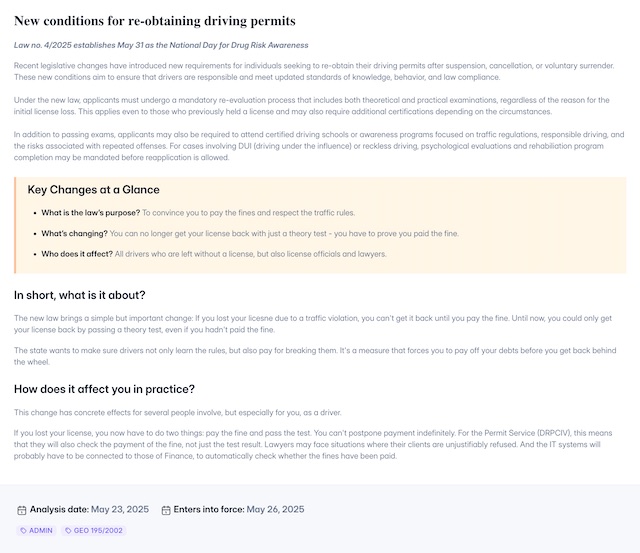Viewport: 640px width, 553px height.
Task: Click the calendar icon beside Enters into force
Action: (165, 510)
